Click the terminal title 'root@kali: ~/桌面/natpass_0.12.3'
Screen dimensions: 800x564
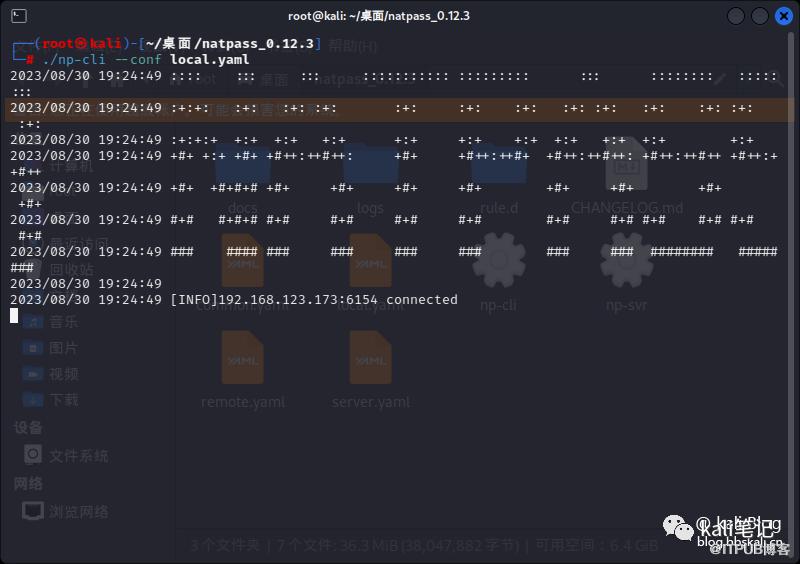point(379,16)
